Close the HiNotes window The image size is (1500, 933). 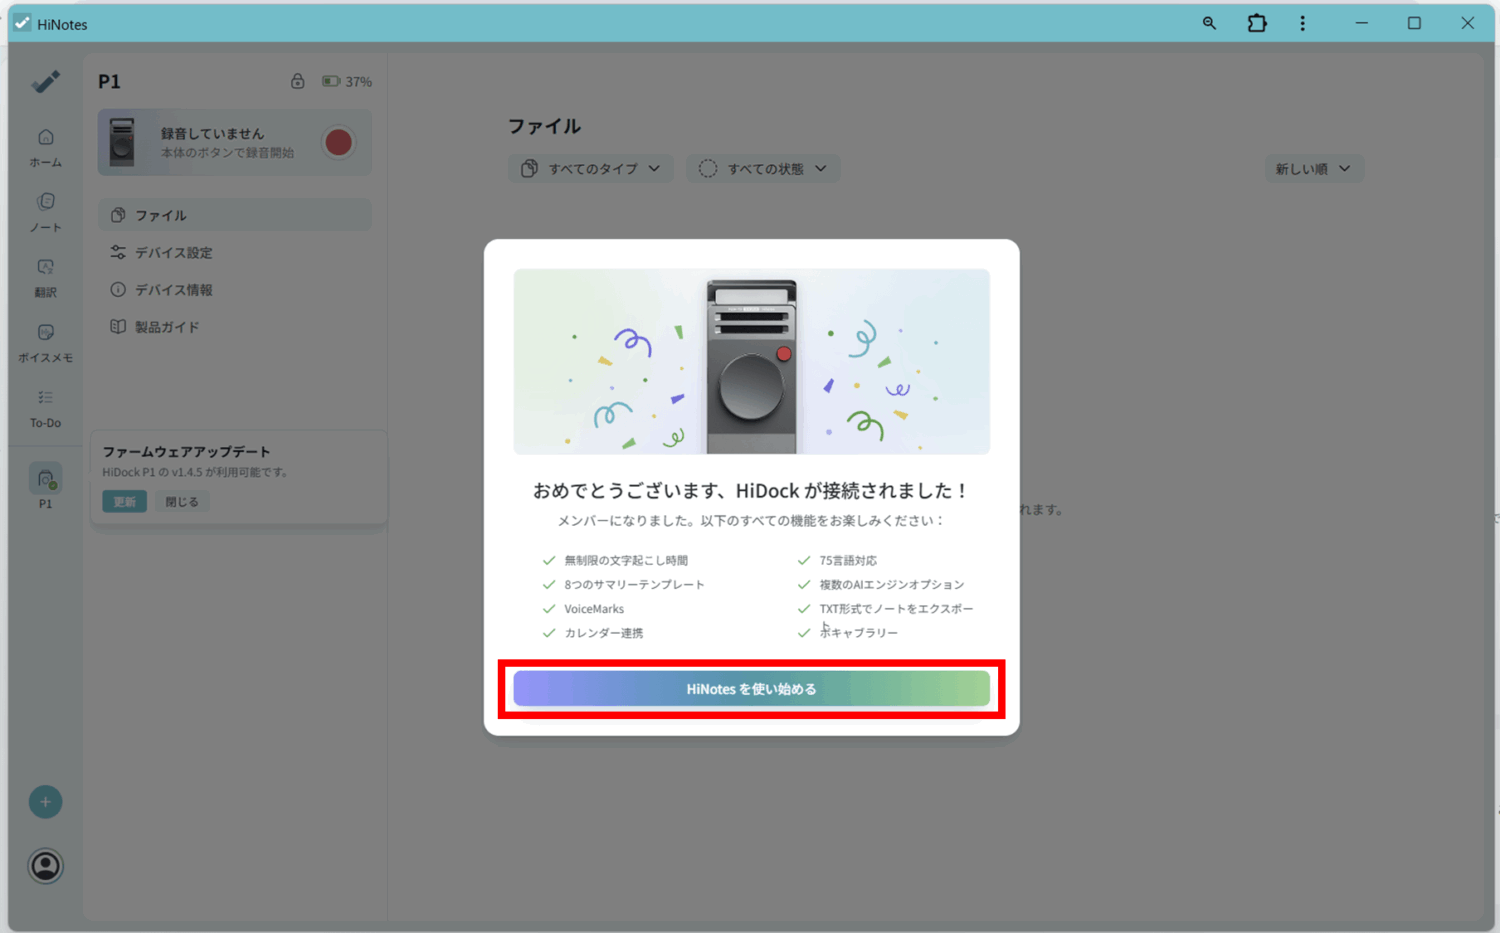pos(1467,23)
